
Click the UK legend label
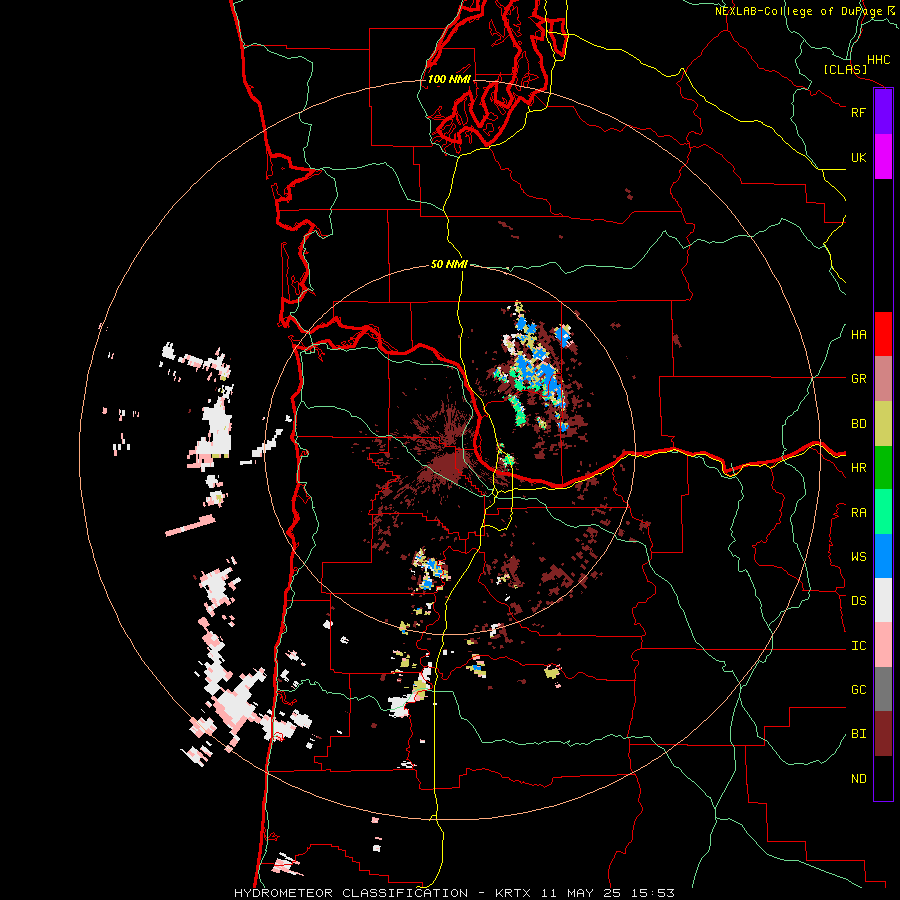tap(858, 157)
